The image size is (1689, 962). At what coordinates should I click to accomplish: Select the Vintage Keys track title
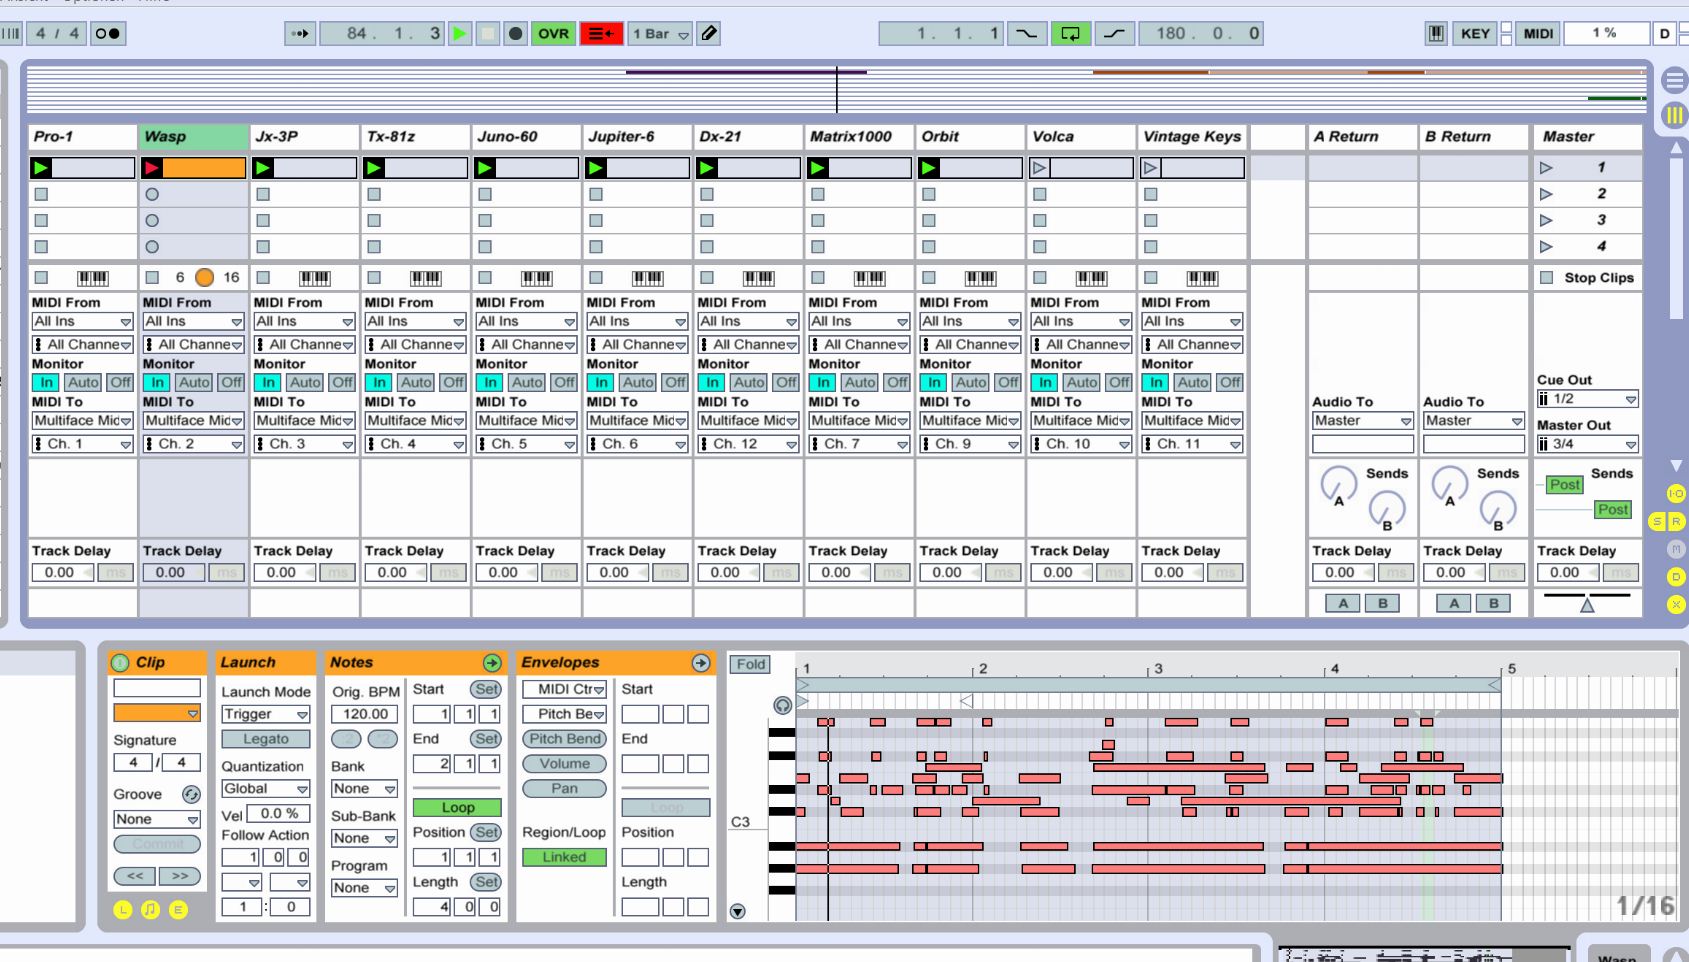[x=1192, y=137]
